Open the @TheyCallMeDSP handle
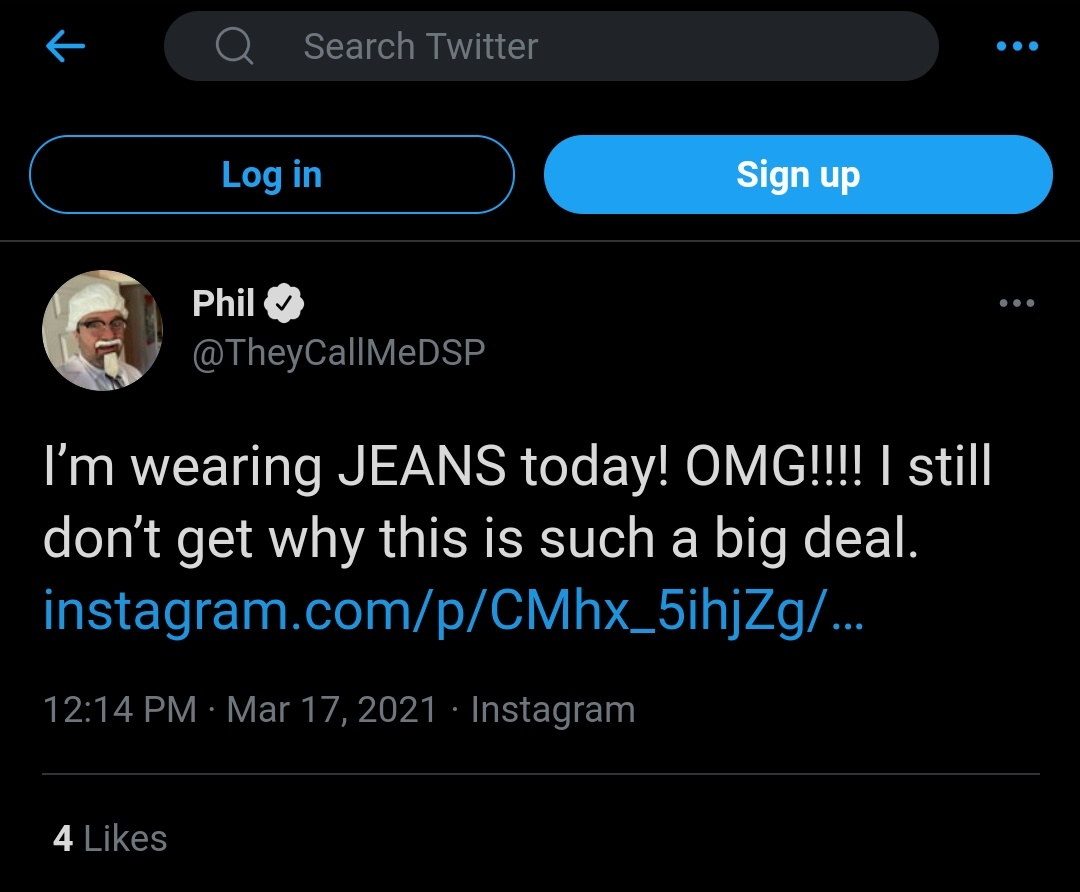 click(x=339, y=352)
